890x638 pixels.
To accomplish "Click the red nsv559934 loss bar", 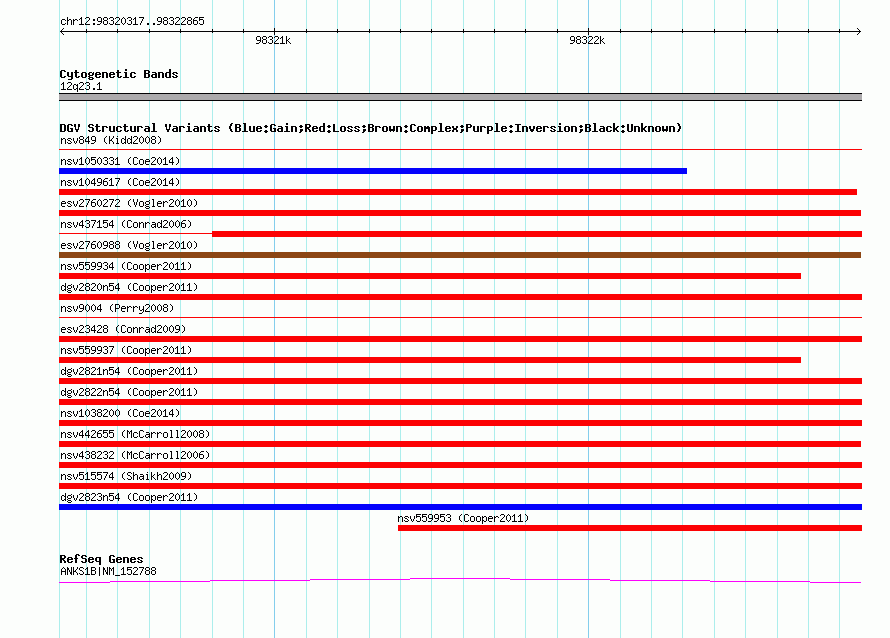I will pyautogui.click(x=430, y=276).
